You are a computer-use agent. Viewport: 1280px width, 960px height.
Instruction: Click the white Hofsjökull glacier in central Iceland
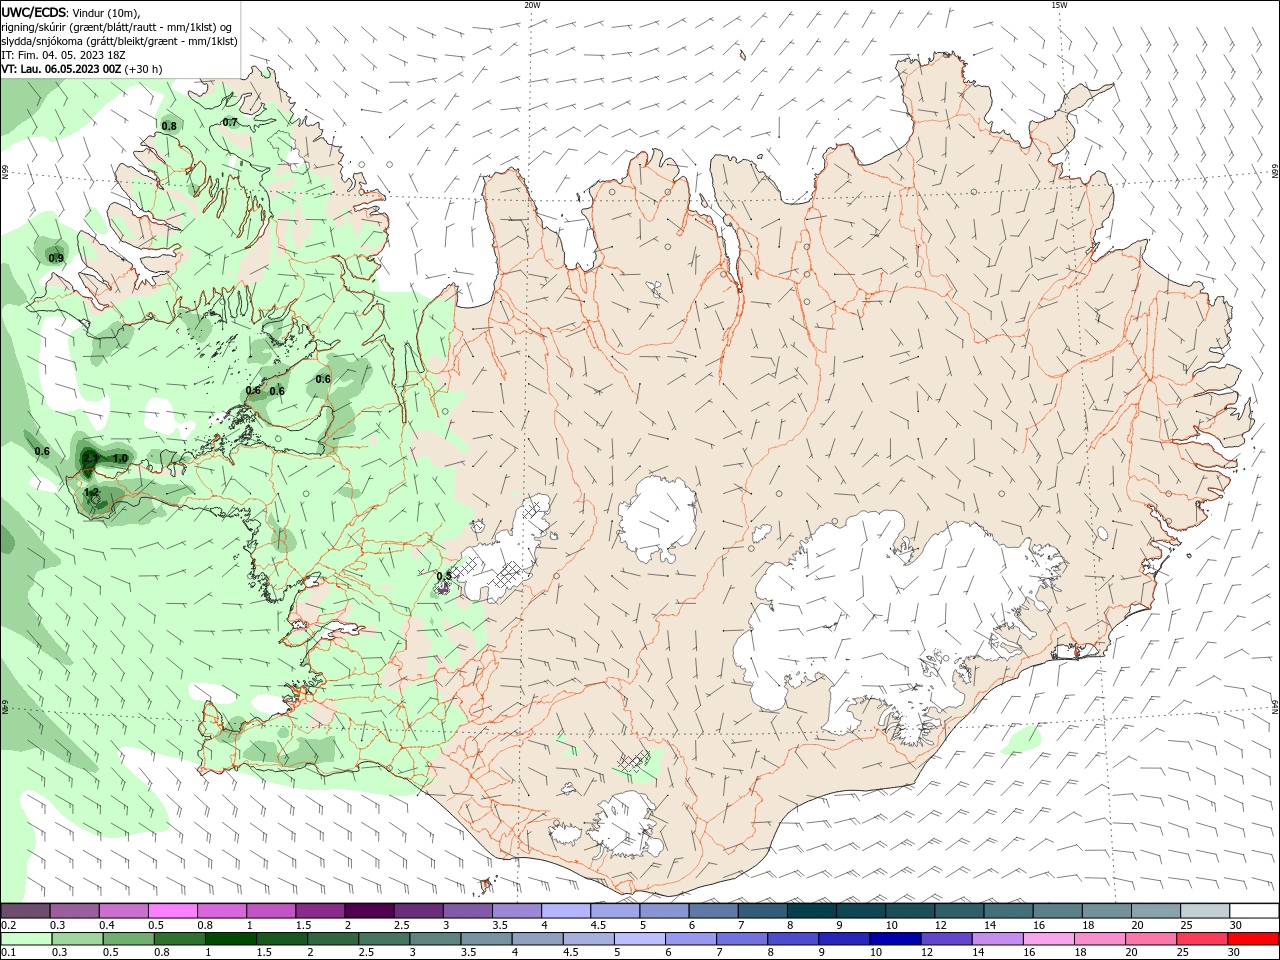click(x=657, y=518)
